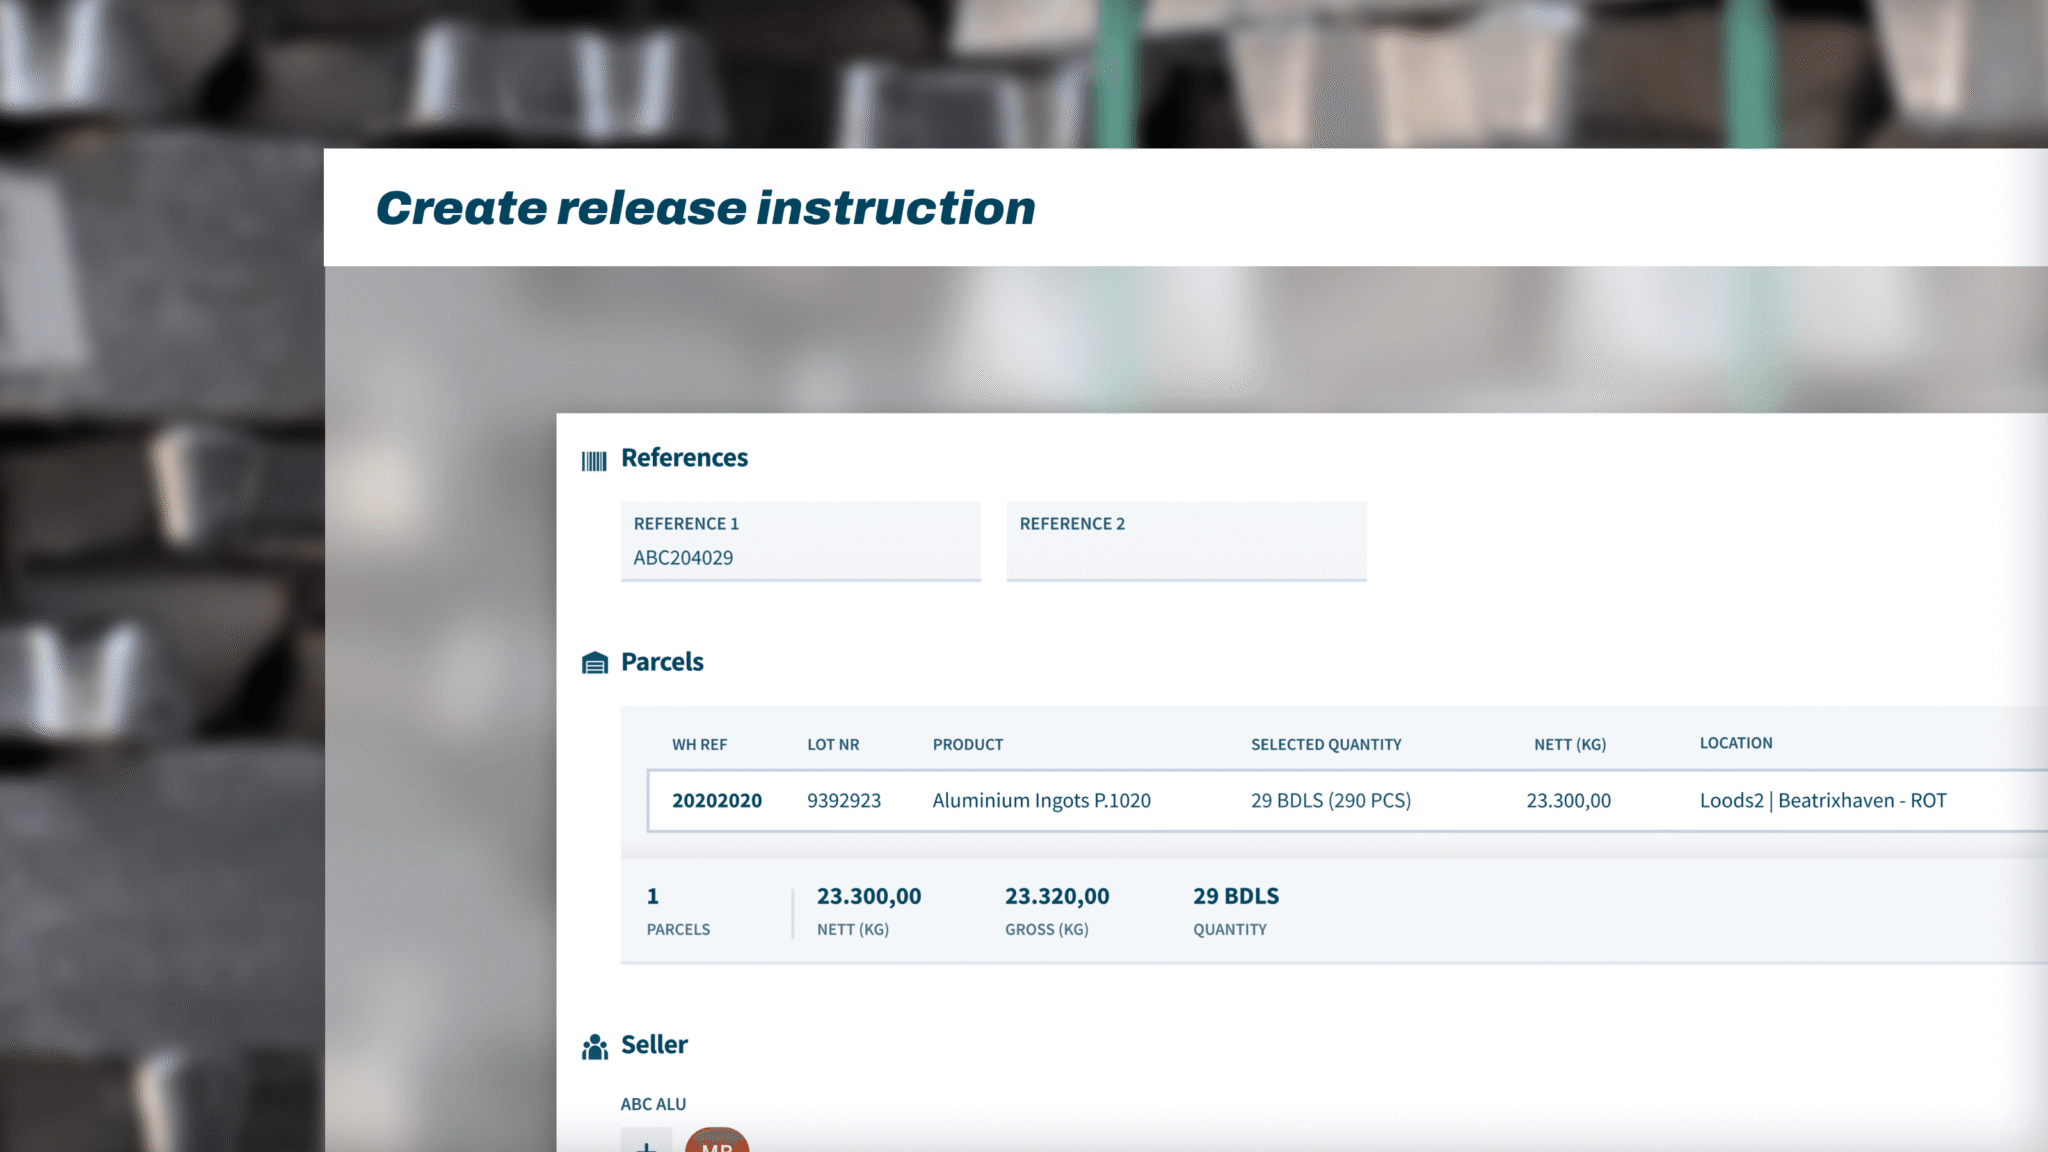Click lot number 9392923
The width and height of the screenshot is (2048, 1152).
tap(843, 800)
